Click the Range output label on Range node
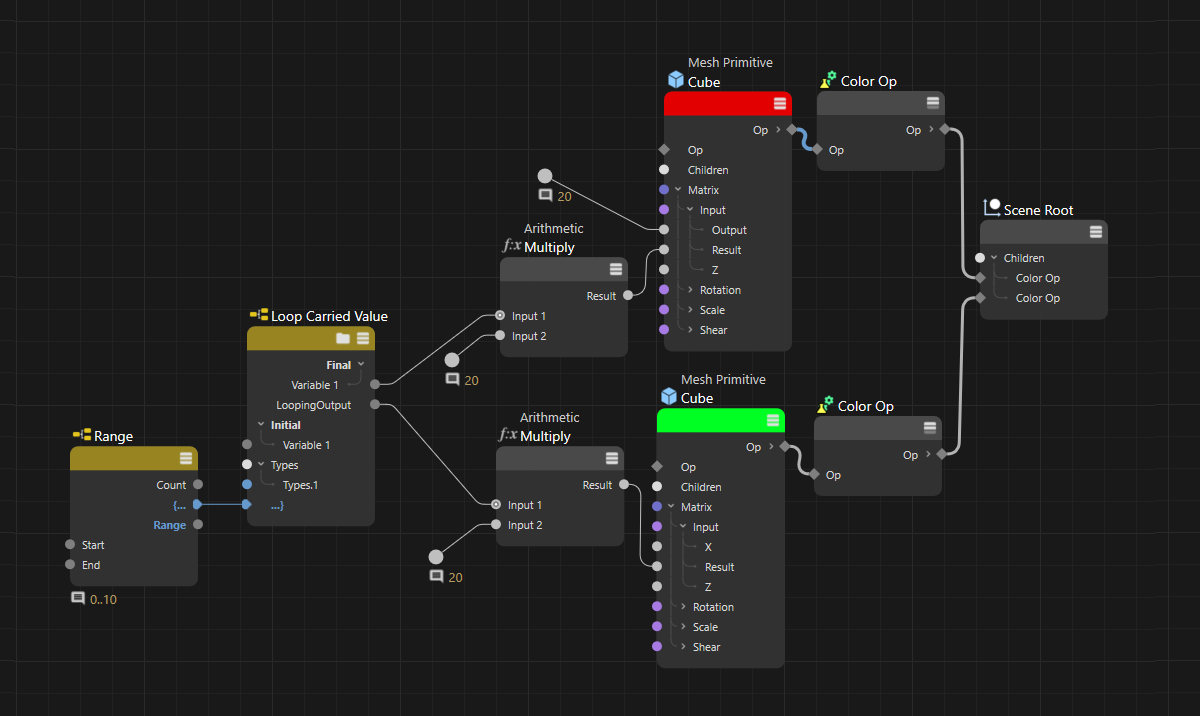The height and width of the screenshot is (716, 1200). point(169,525)
